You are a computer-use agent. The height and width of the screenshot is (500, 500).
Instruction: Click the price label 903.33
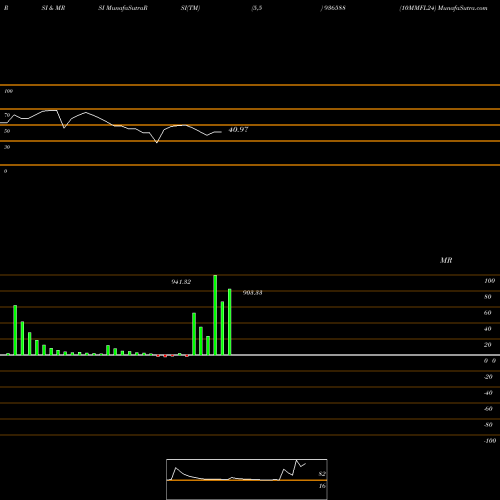pyautogui.click(x=252, y=293)
